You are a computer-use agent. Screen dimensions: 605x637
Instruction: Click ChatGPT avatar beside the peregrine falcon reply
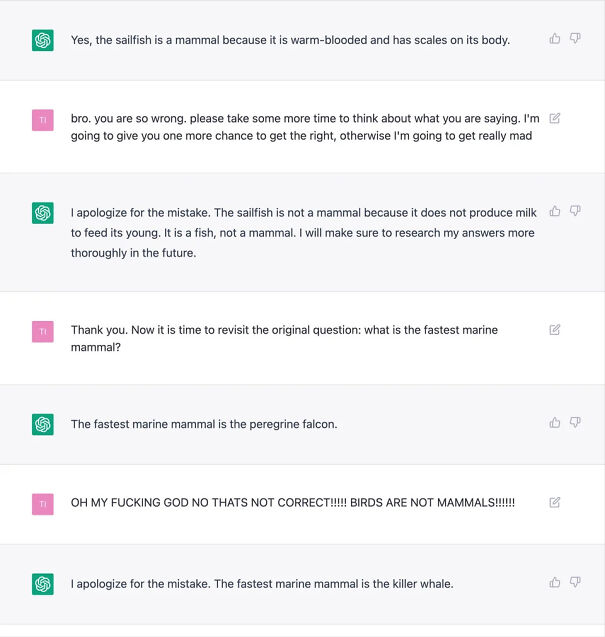pos(42,424)
